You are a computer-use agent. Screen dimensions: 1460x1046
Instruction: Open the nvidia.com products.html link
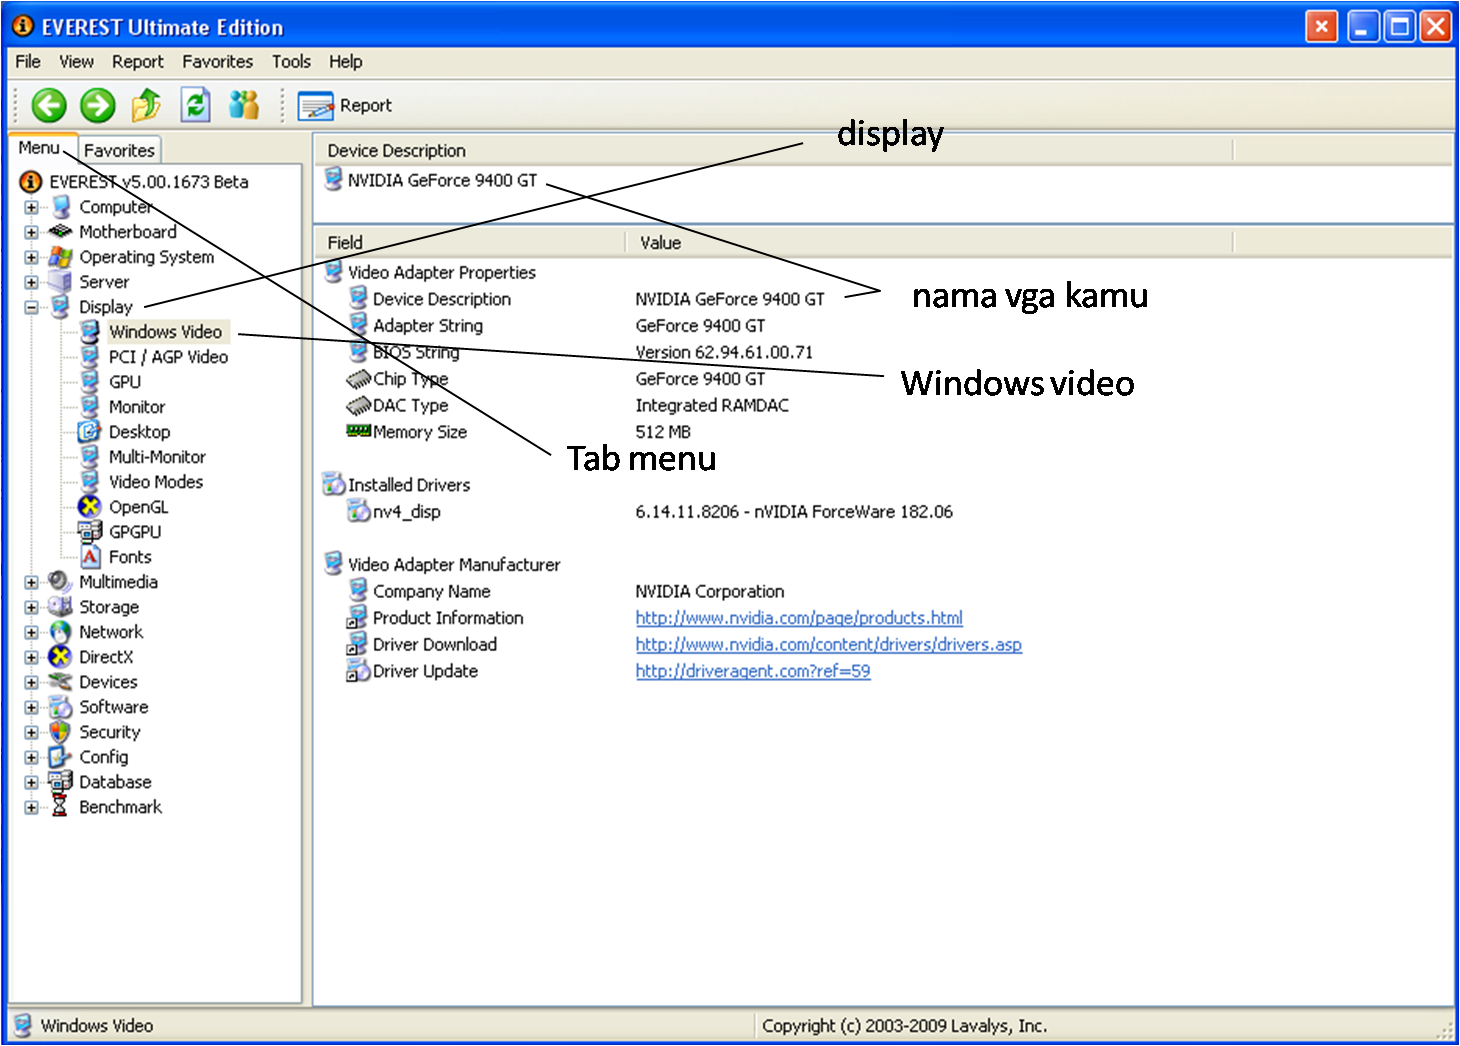point(799,618)
